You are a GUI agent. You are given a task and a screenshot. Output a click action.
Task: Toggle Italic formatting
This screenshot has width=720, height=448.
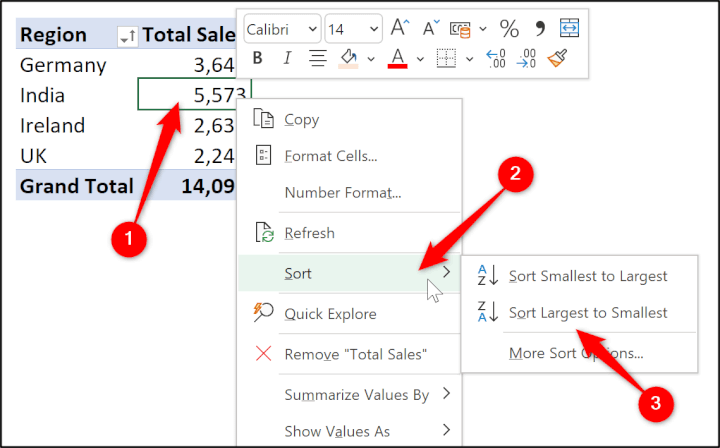click(x=287, y=58)
